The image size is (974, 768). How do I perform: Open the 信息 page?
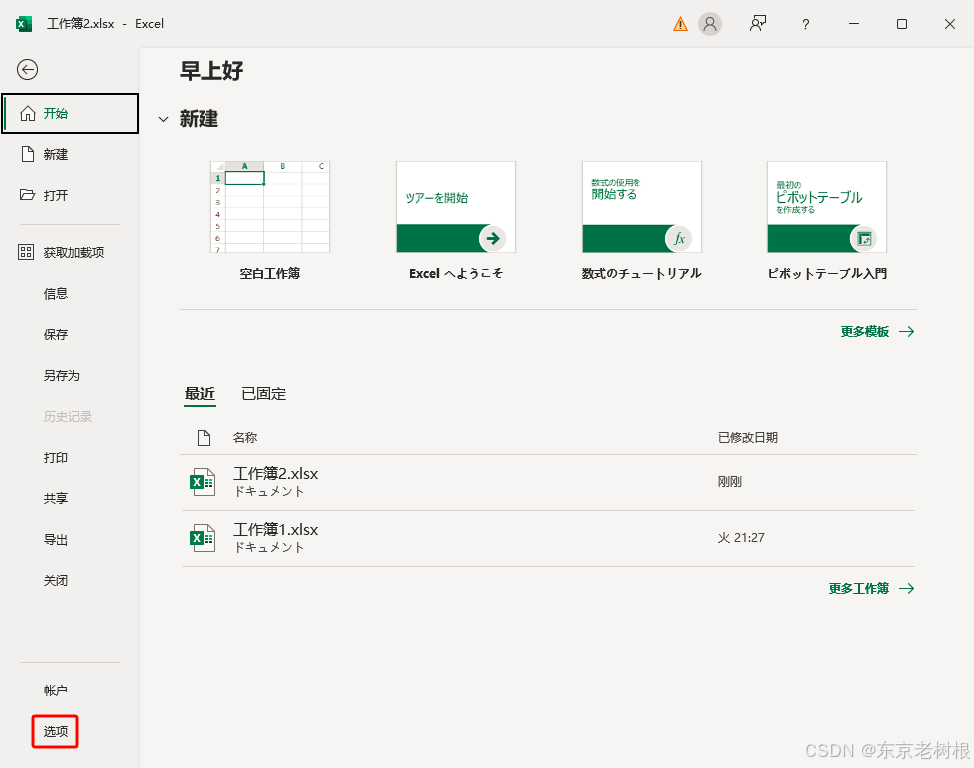tap(70, 293)
